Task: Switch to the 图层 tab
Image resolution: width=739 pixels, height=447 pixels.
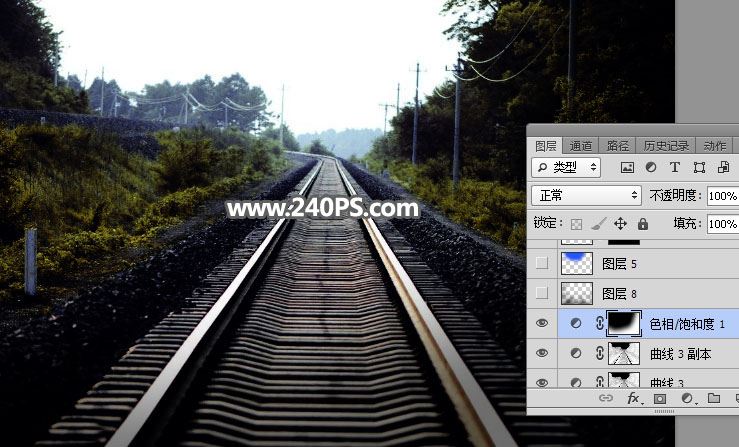Action: coord(545,146)
